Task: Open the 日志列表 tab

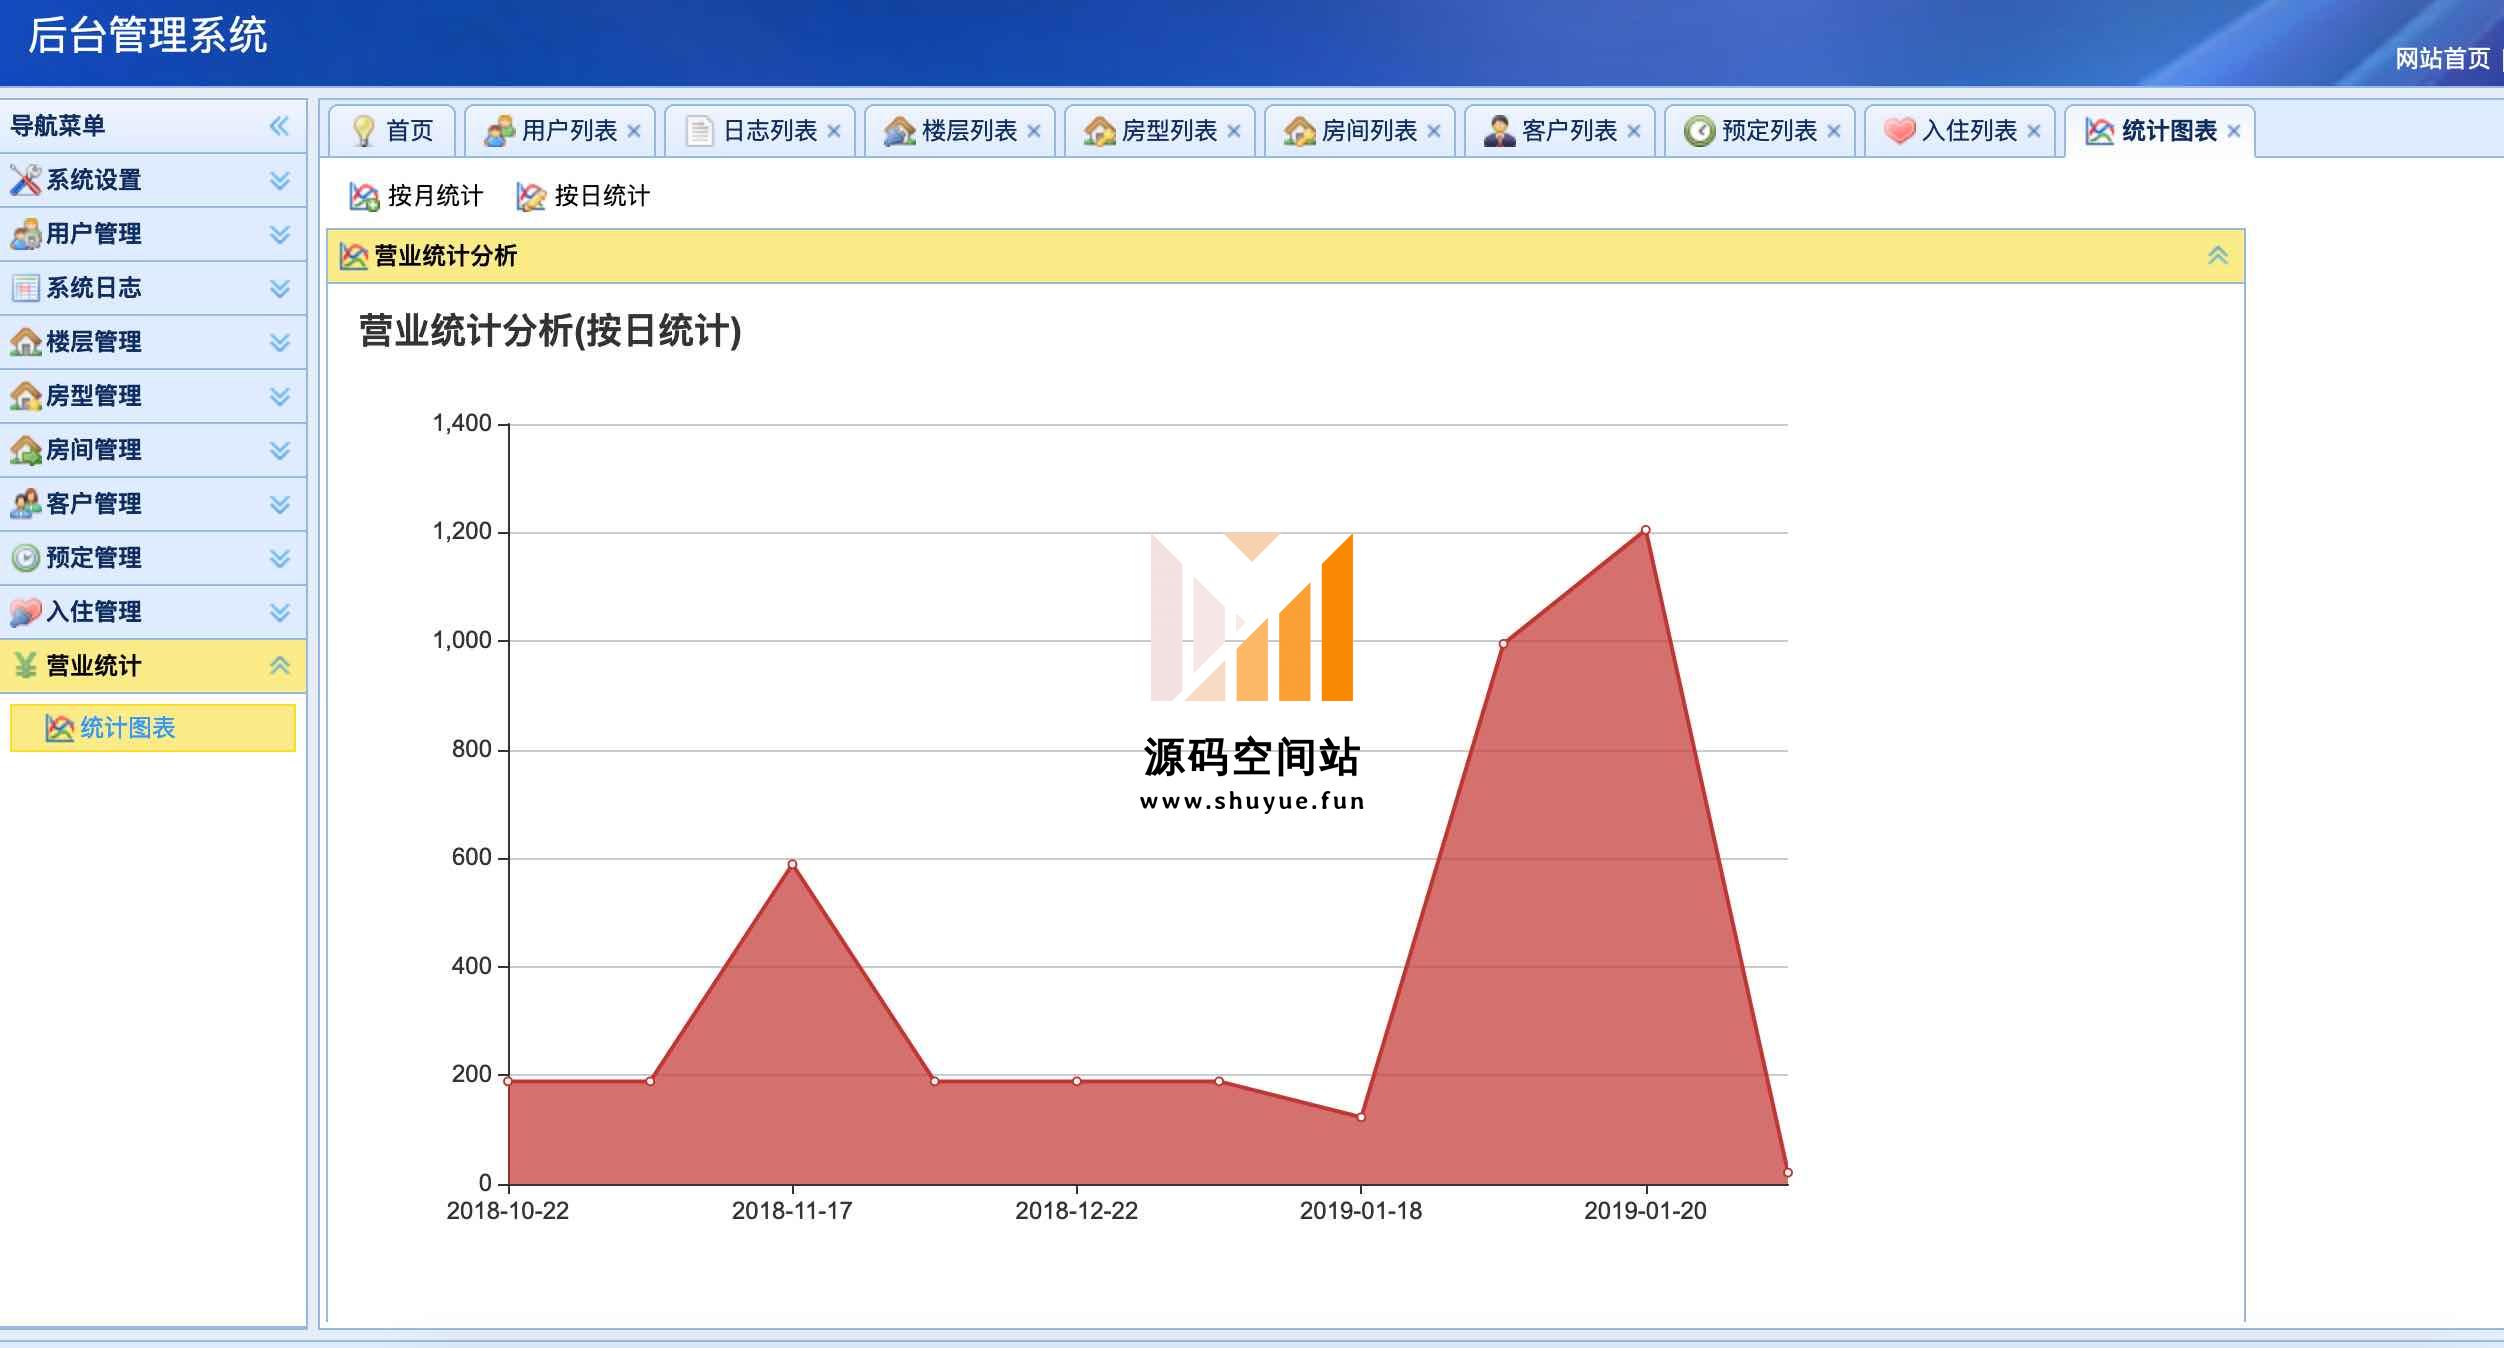Action: pyautogui.click(x=768, y=131)
